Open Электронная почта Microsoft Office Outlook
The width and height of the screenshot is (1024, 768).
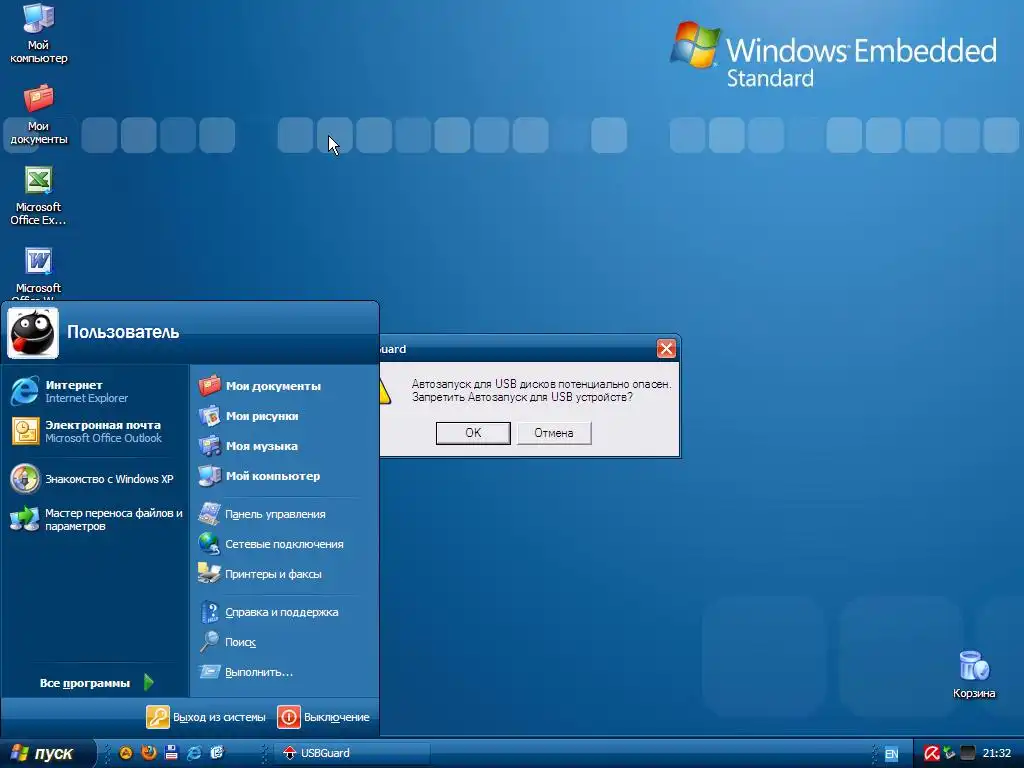pos(95,431)
